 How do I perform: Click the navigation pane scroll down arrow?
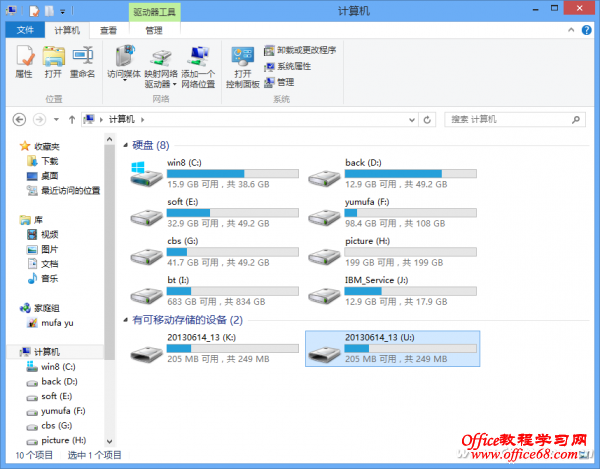[x=109, y=441]
